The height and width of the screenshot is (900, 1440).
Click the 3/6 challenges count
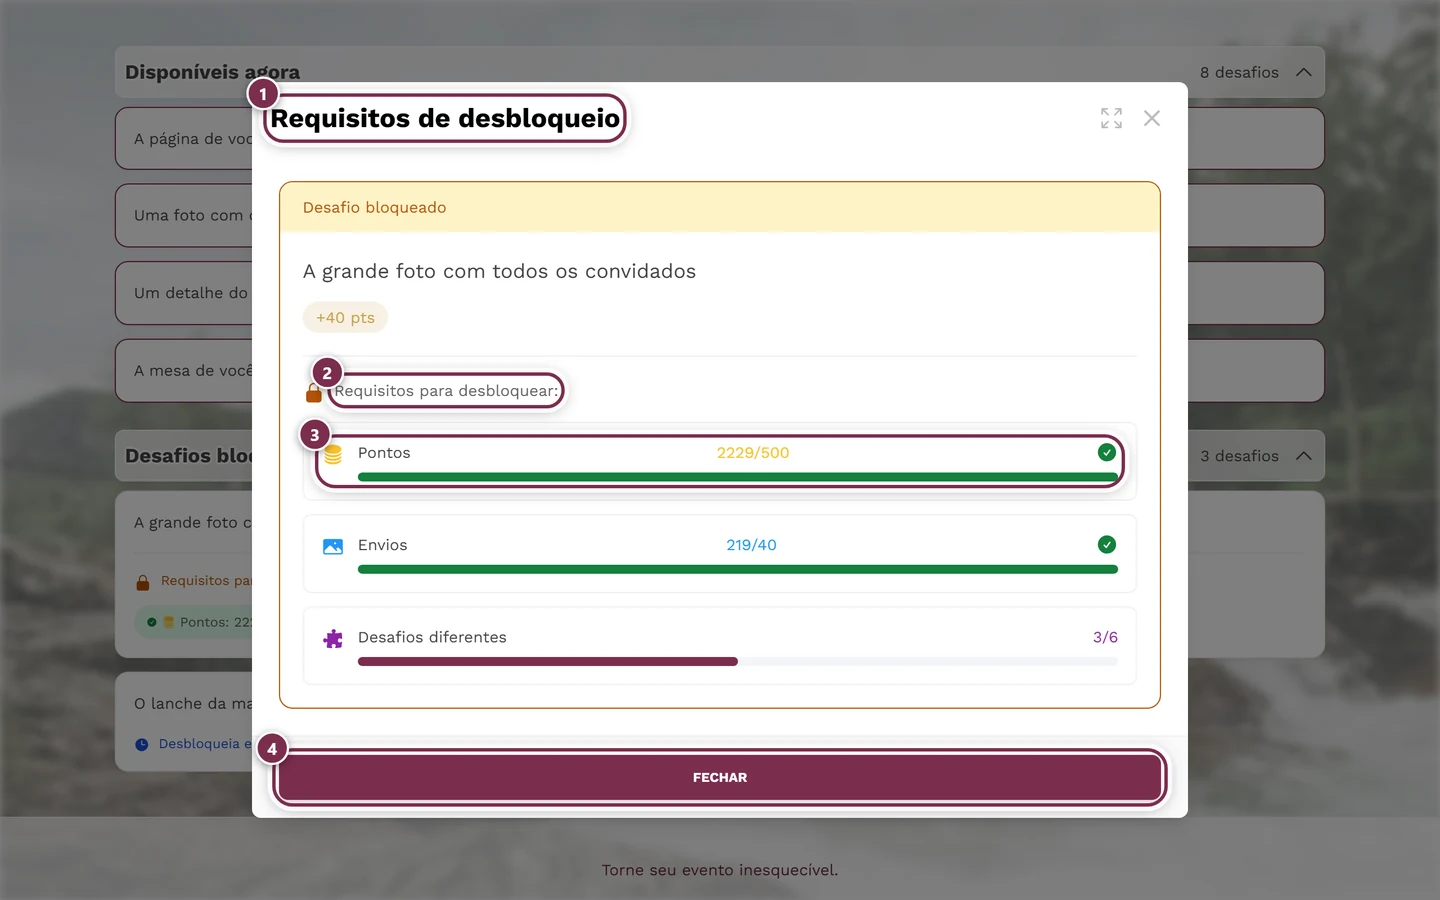(1105, 637)
